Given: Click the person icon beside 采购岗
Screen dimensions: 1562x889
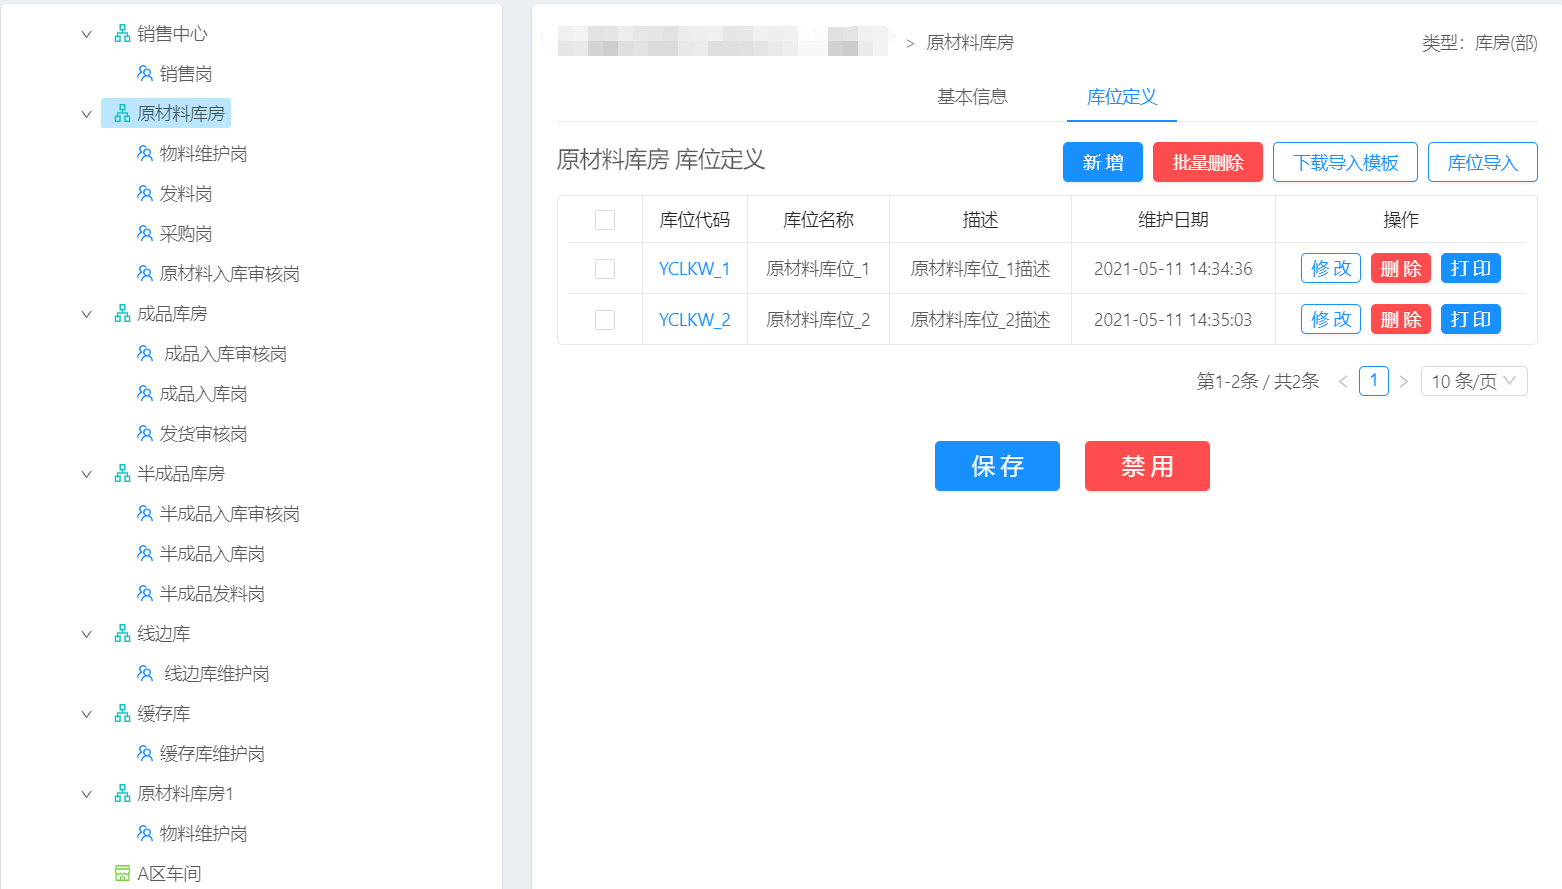Looking at the screenshot, I should tap(145, 234).
